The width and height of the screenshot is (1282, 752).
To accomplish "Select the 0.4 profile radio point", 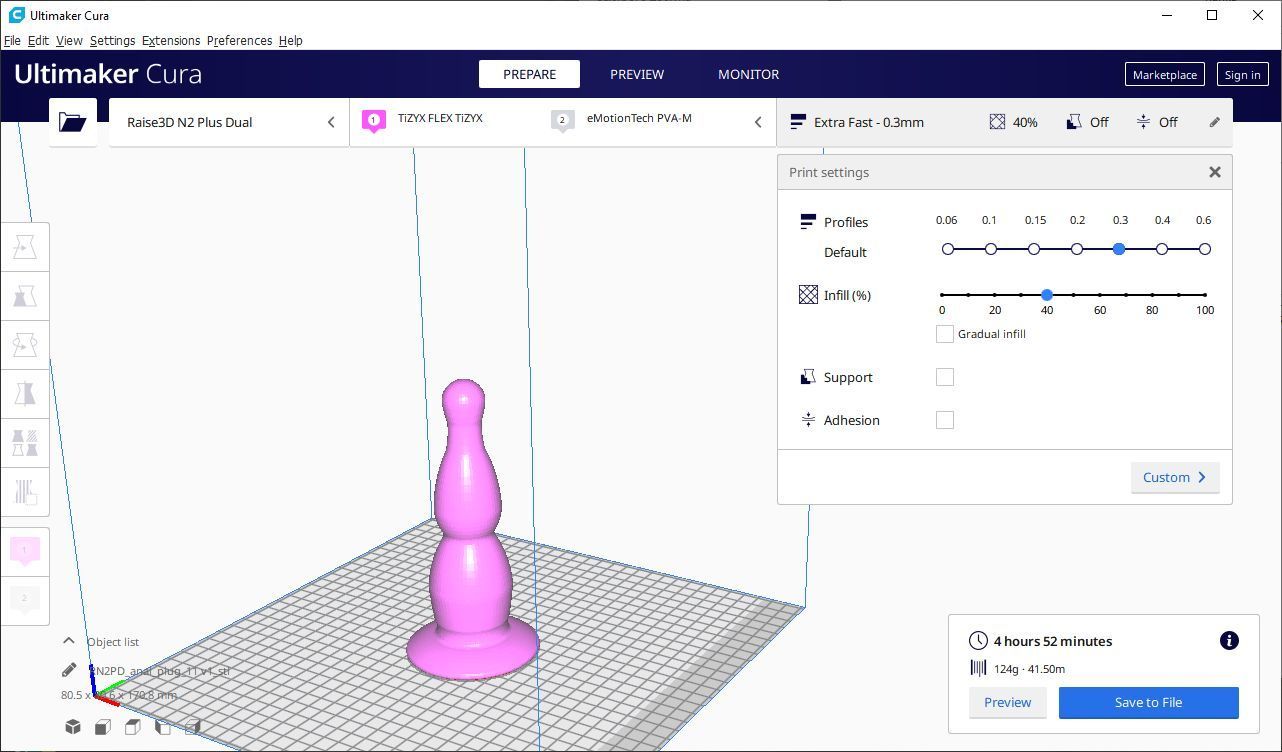I will pos(1162,249).
